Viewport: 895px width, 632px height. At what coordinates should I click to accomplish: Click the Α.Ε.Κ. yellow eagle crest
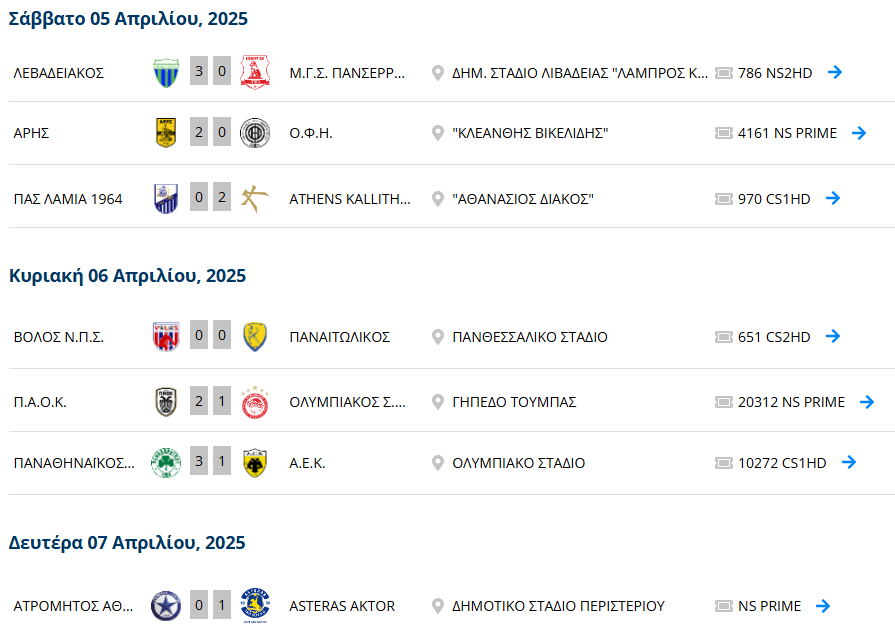[255, 462]
